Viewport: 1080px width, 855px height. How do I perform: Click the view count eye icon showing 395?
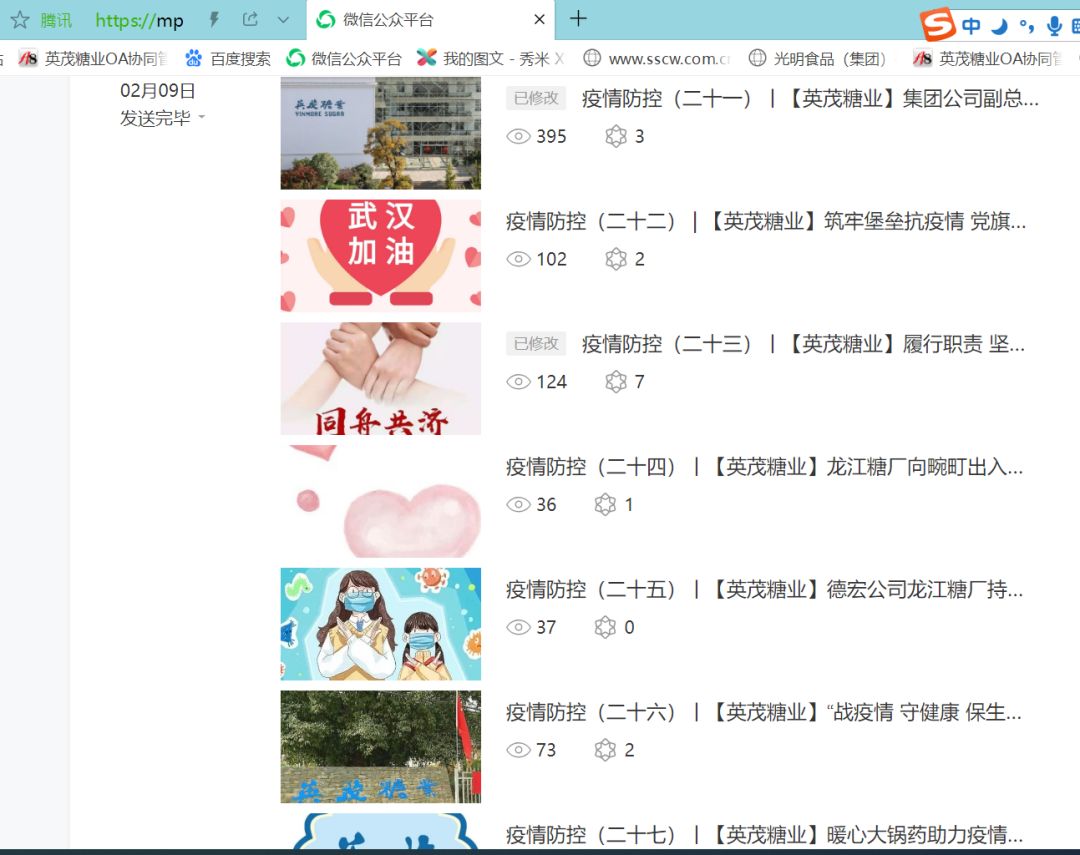pos(518,137)
